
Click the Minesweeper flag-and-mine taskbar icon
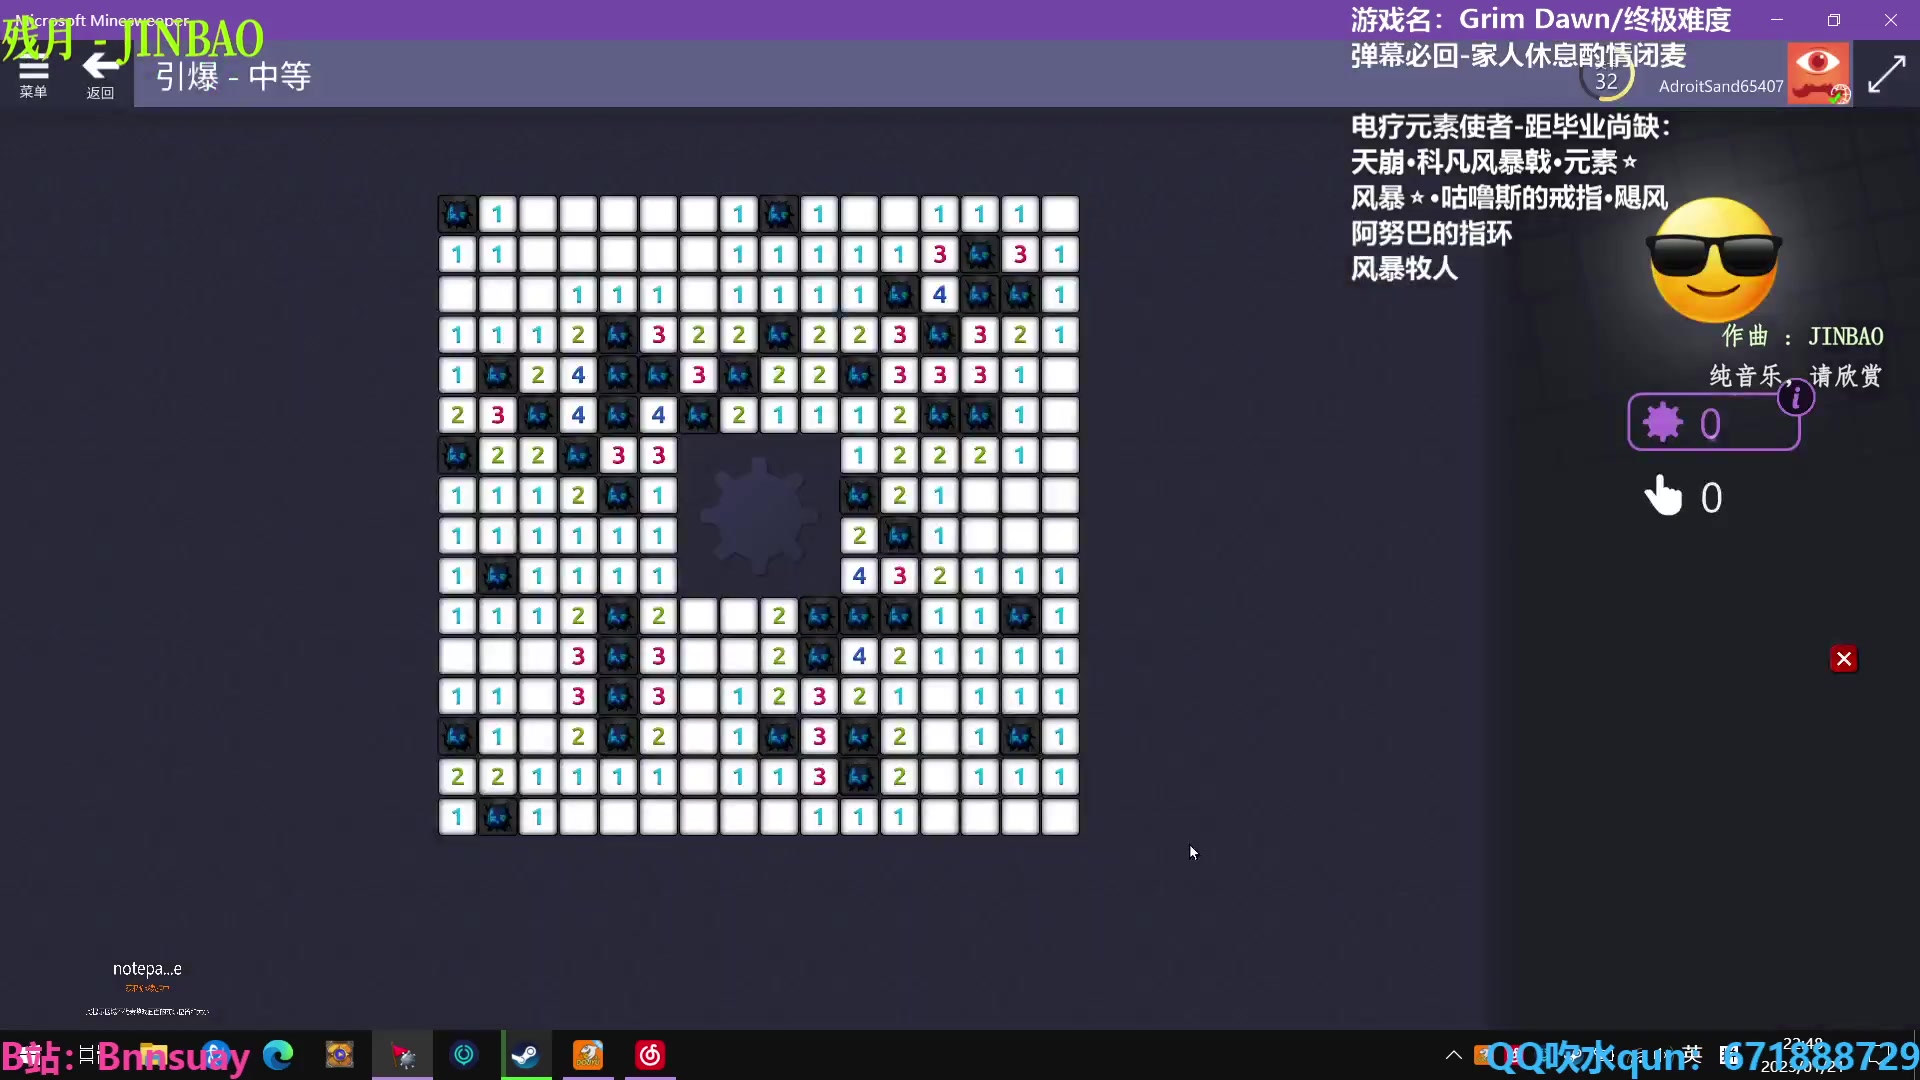click(x=403, y=1055)
